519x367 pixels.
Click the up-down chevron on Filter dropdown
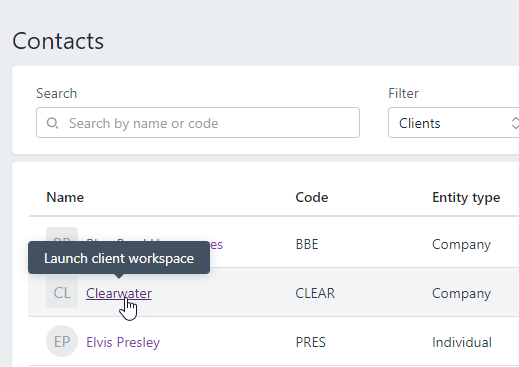(515, 123)
